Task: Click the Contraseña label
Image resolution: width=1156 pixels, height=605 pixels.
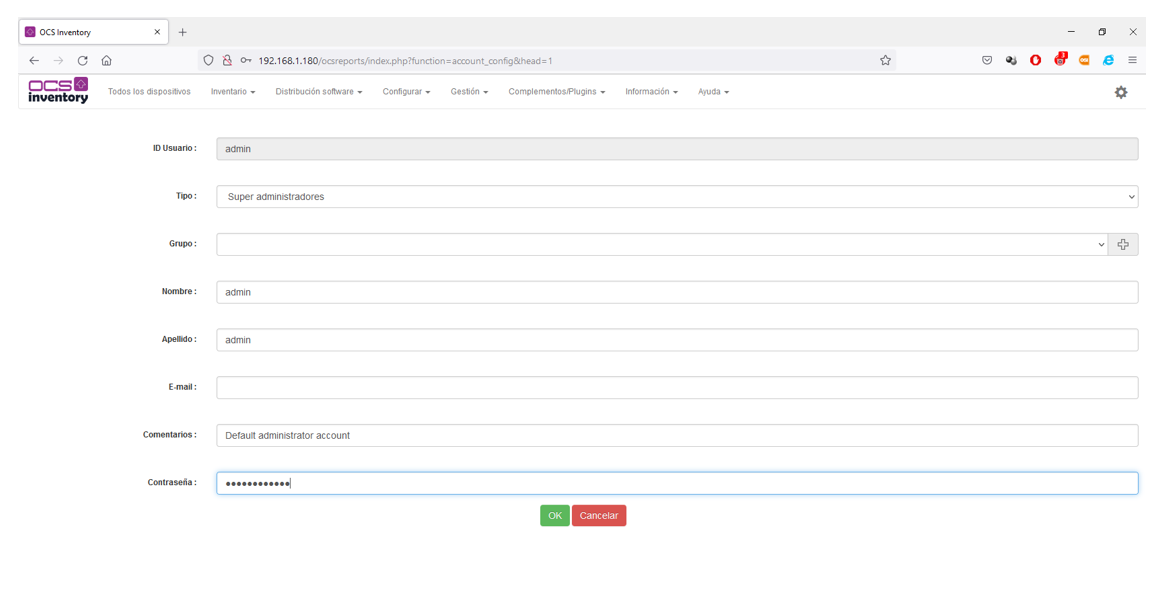Action: coord(172,483)
